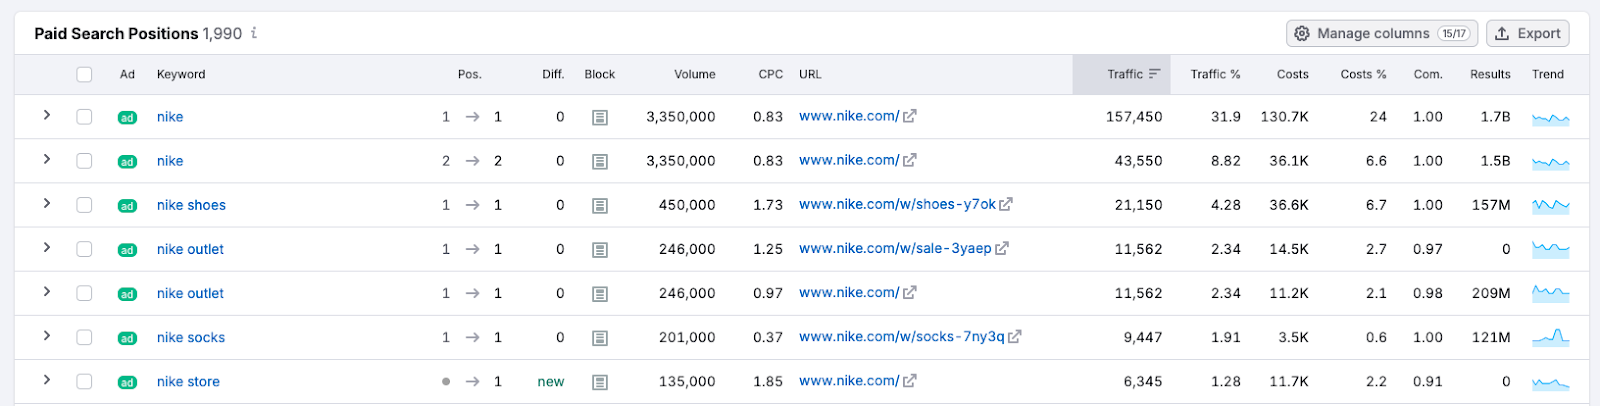Expand the nike socks row details
This screenshot has width=1600, height=406.
coord(47,336)
